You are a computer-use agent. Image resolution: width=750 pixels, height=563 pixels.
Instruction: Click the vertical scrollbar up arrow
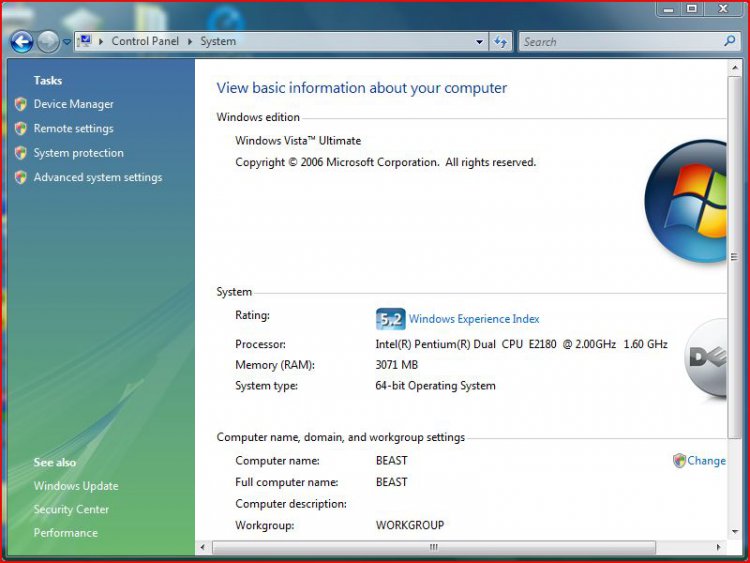tap(735, 68)
